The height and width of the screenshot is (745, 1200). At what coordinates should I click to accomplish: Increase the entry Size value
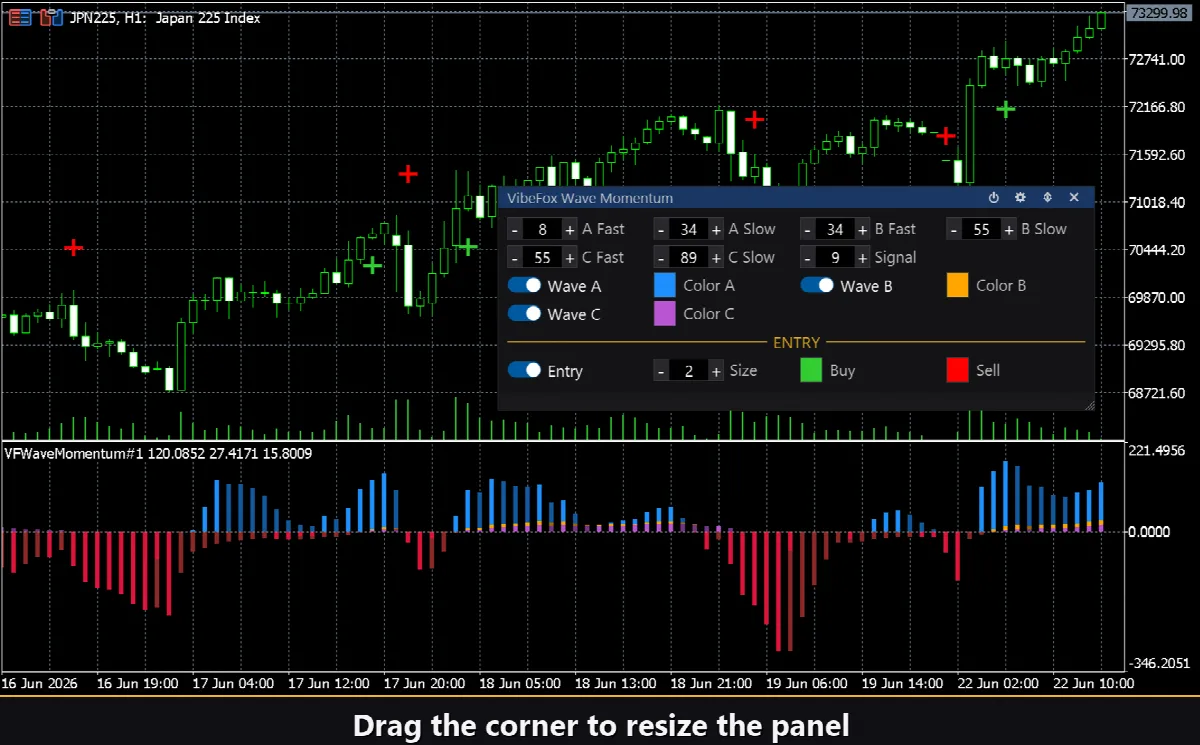(x=716, y=371)
